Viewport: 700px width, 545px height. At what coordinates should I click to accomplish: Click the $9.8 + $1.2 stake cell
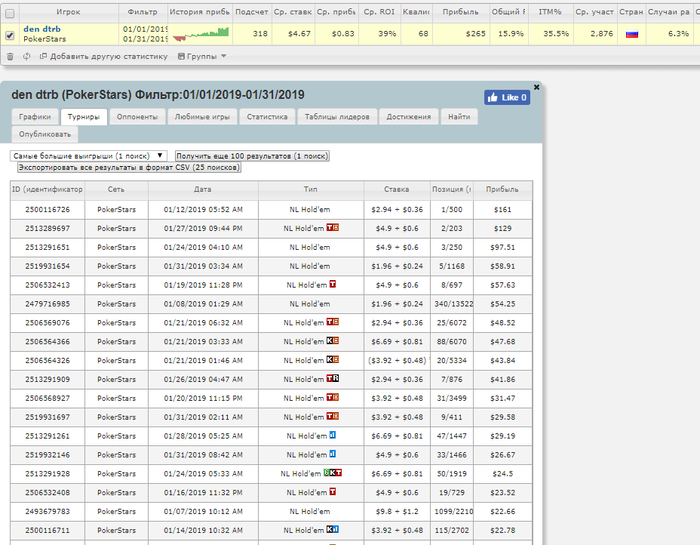[x=397, y=511]
